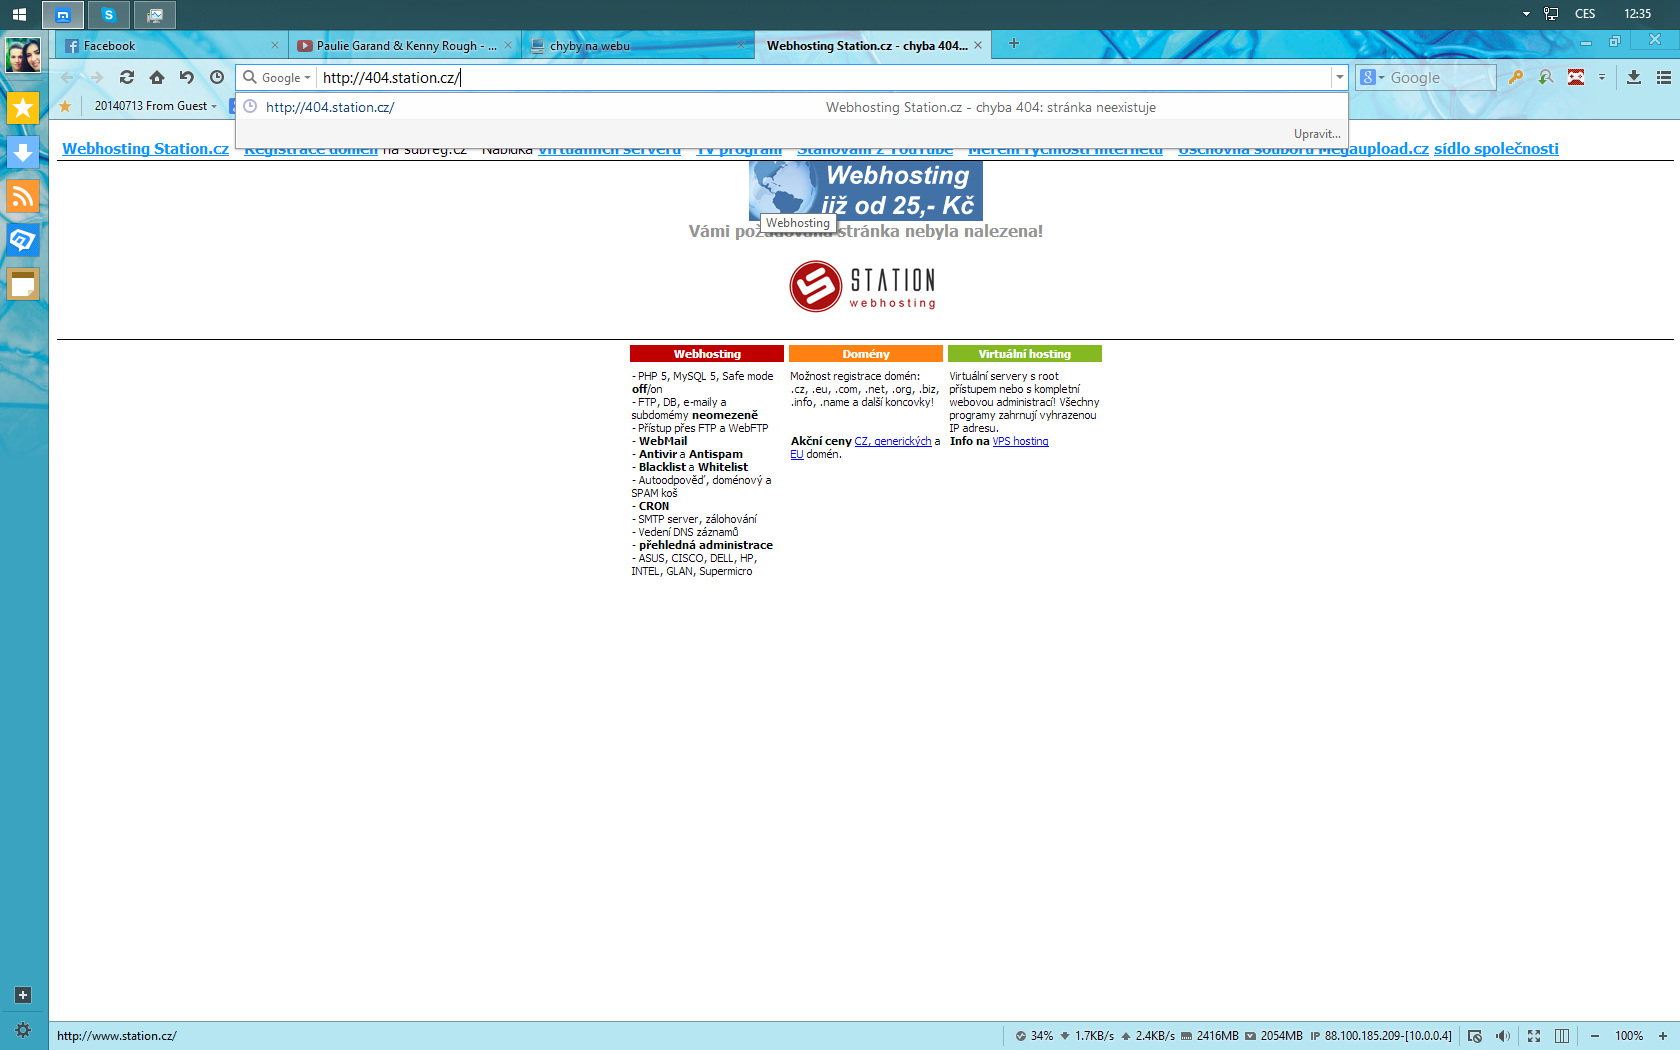Viewport: 1680px width, 1050px height.
Task: Open the Windows Start button
Action: [x=19, y=14]
